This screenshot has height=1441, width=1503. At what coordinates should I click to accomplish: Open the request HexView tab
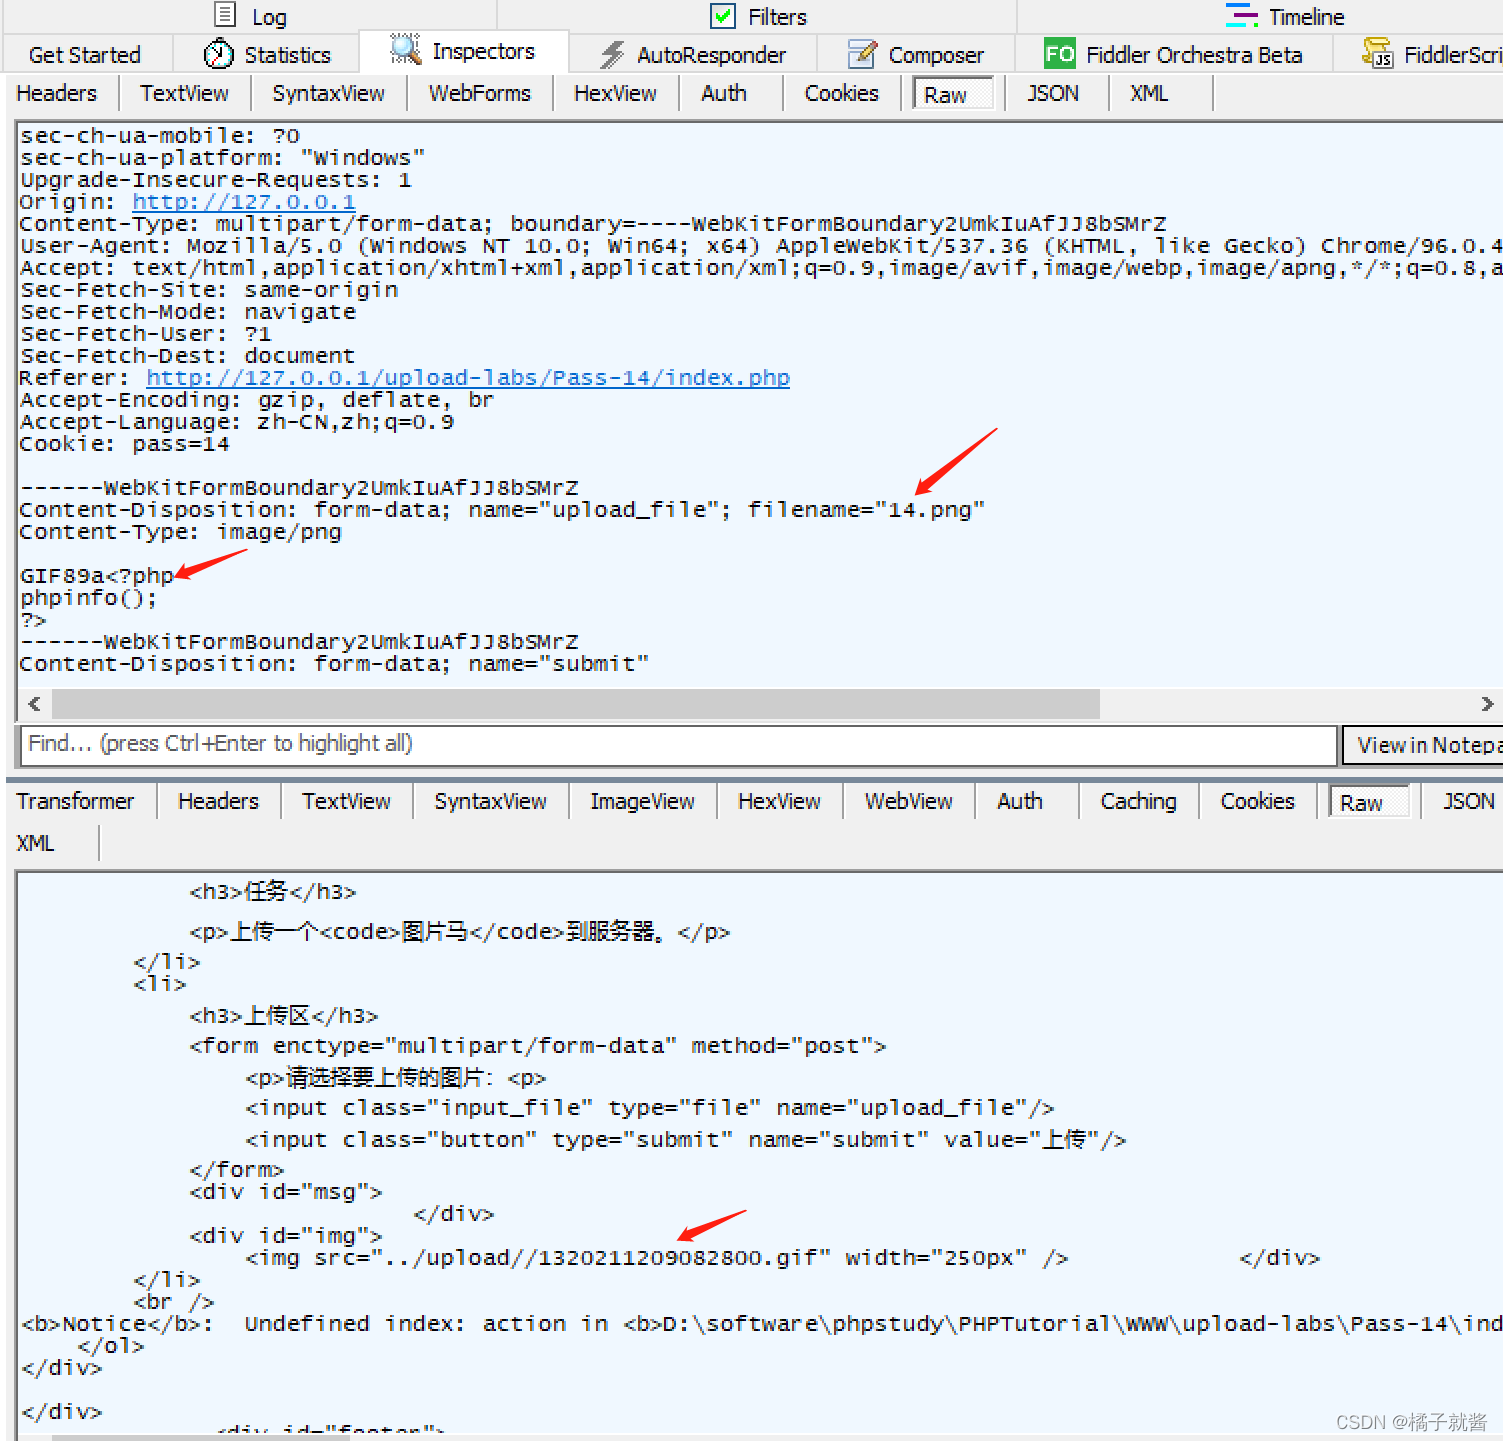(615, 93)
